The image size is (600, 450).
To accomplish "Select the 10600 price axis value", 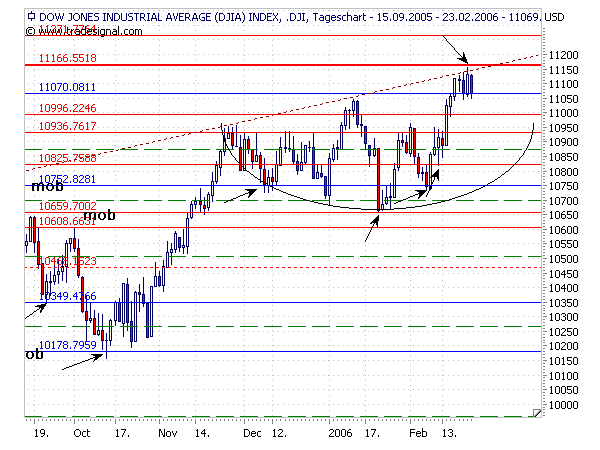I will (563, 230).
